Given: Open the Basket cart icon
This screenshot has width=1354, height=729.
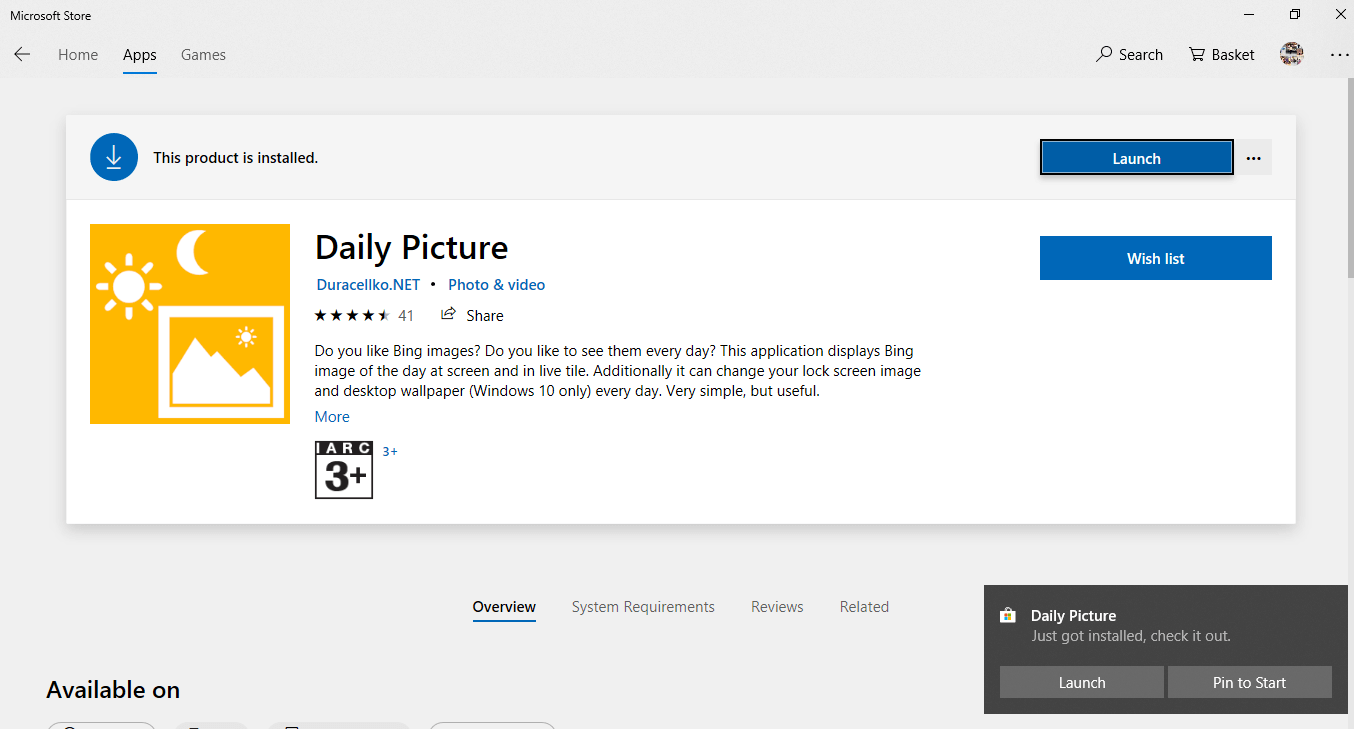Looking at the screenshot, I should pos(1197,54).
